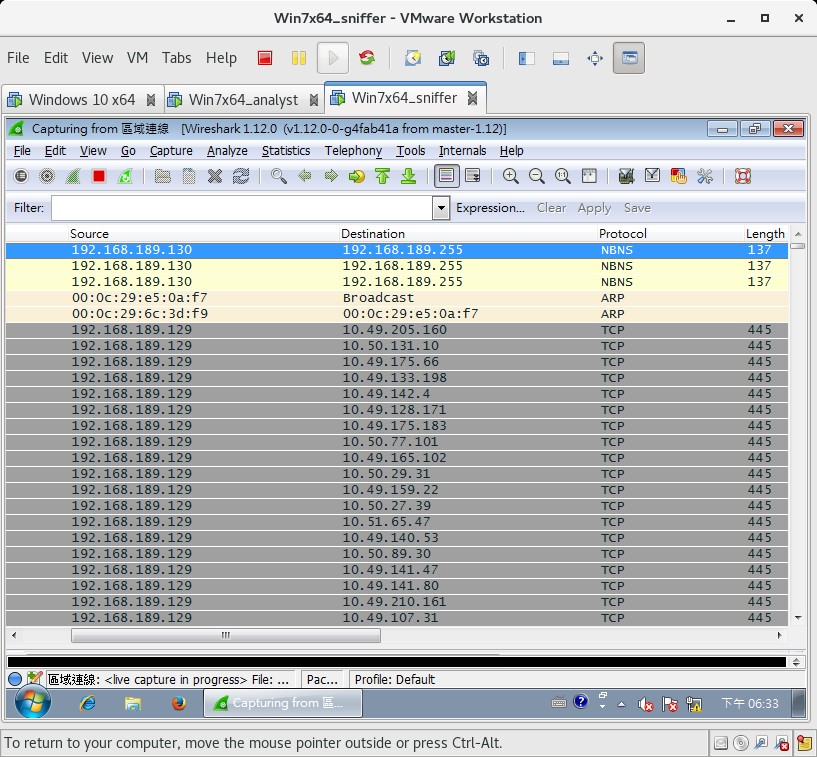Click the Clear filter button
Viewport: 817px width, 757px height.
coord(551,208)
